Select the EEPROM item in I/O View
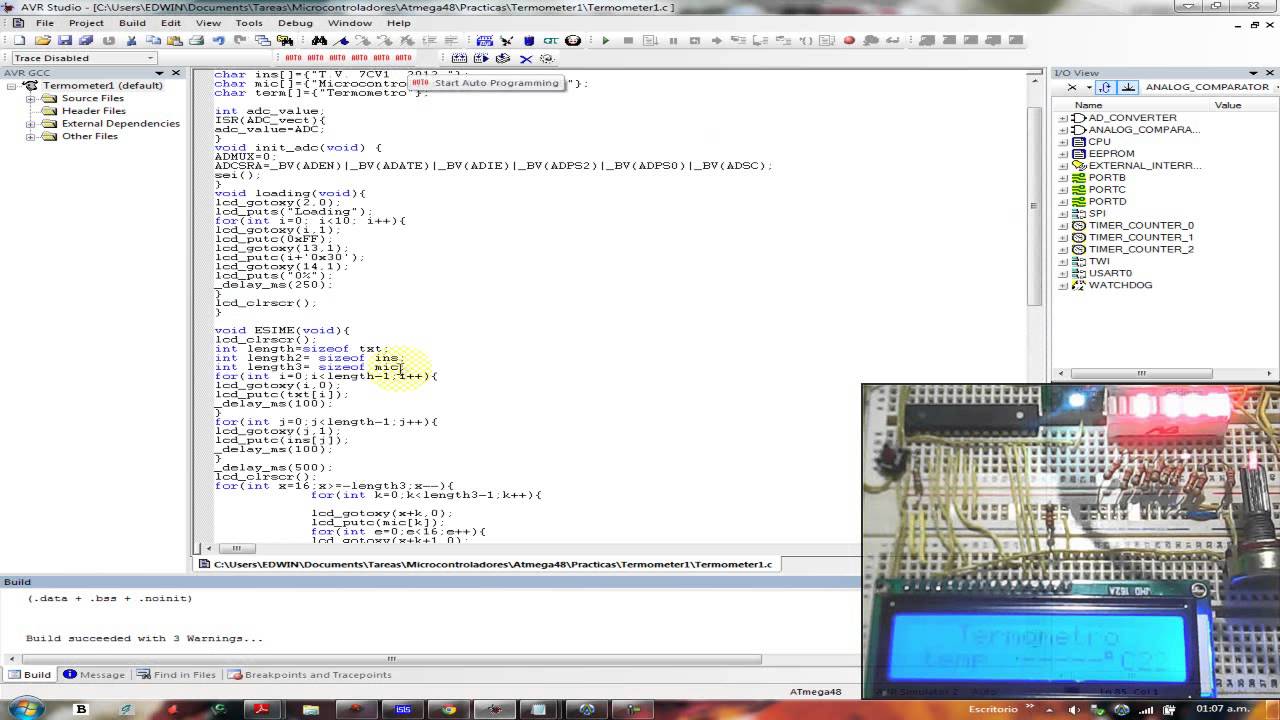The height and width of the screenshot is (720, 1280). 1111,154
